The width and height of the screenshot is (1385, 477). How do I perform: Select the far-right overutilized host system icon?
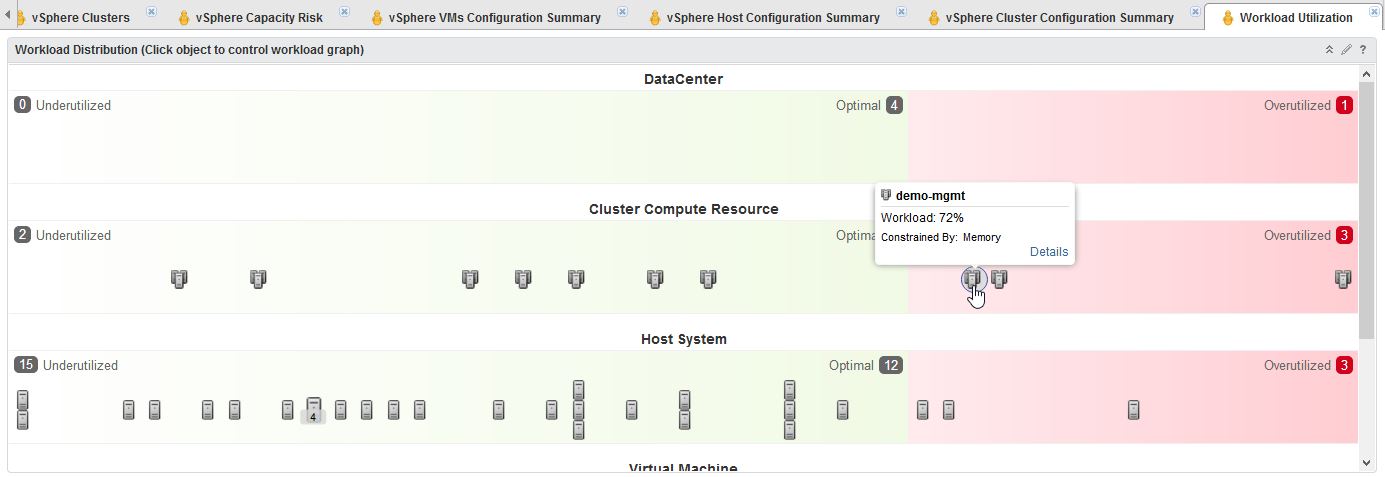[x=1133, y=410]
